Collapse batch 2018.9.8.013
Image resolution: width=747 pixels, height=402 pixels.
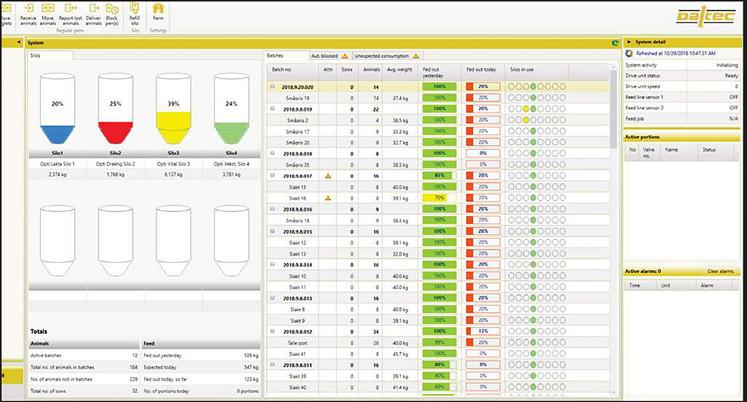pos(273,298)
